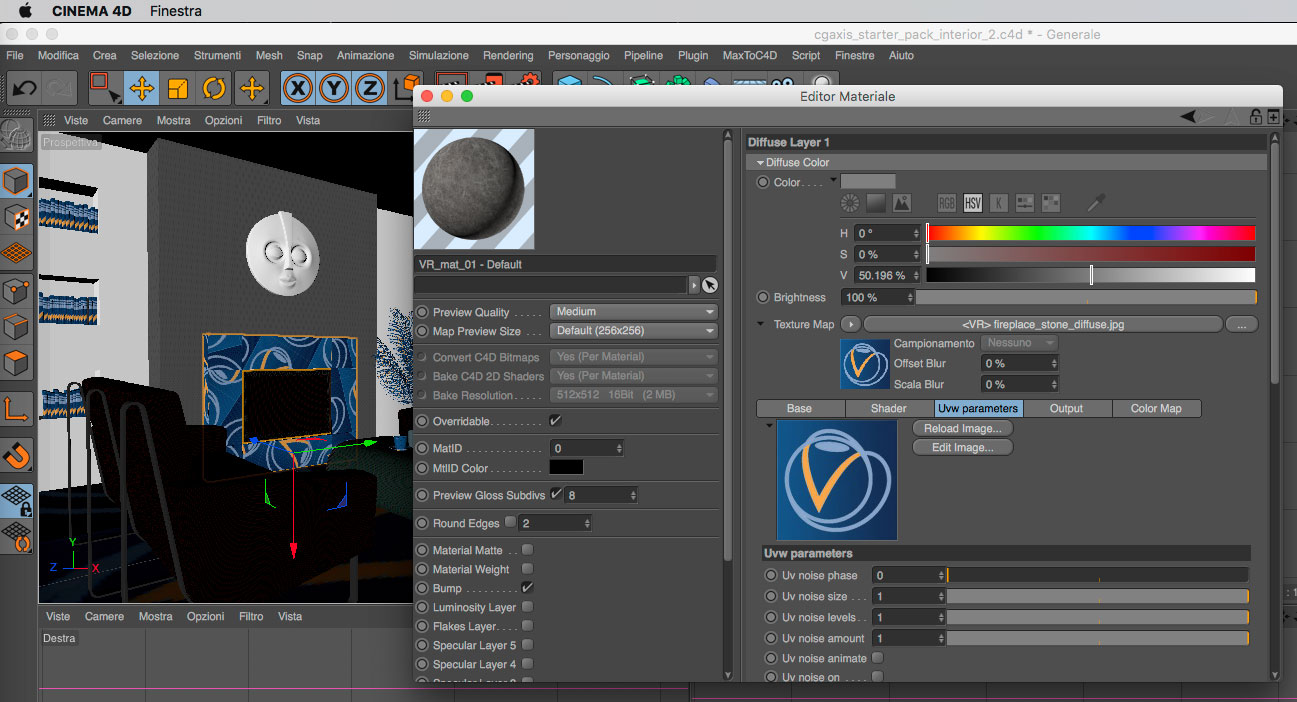Open the Convert C4D Bitmaps dropdown

pos(634,357)
